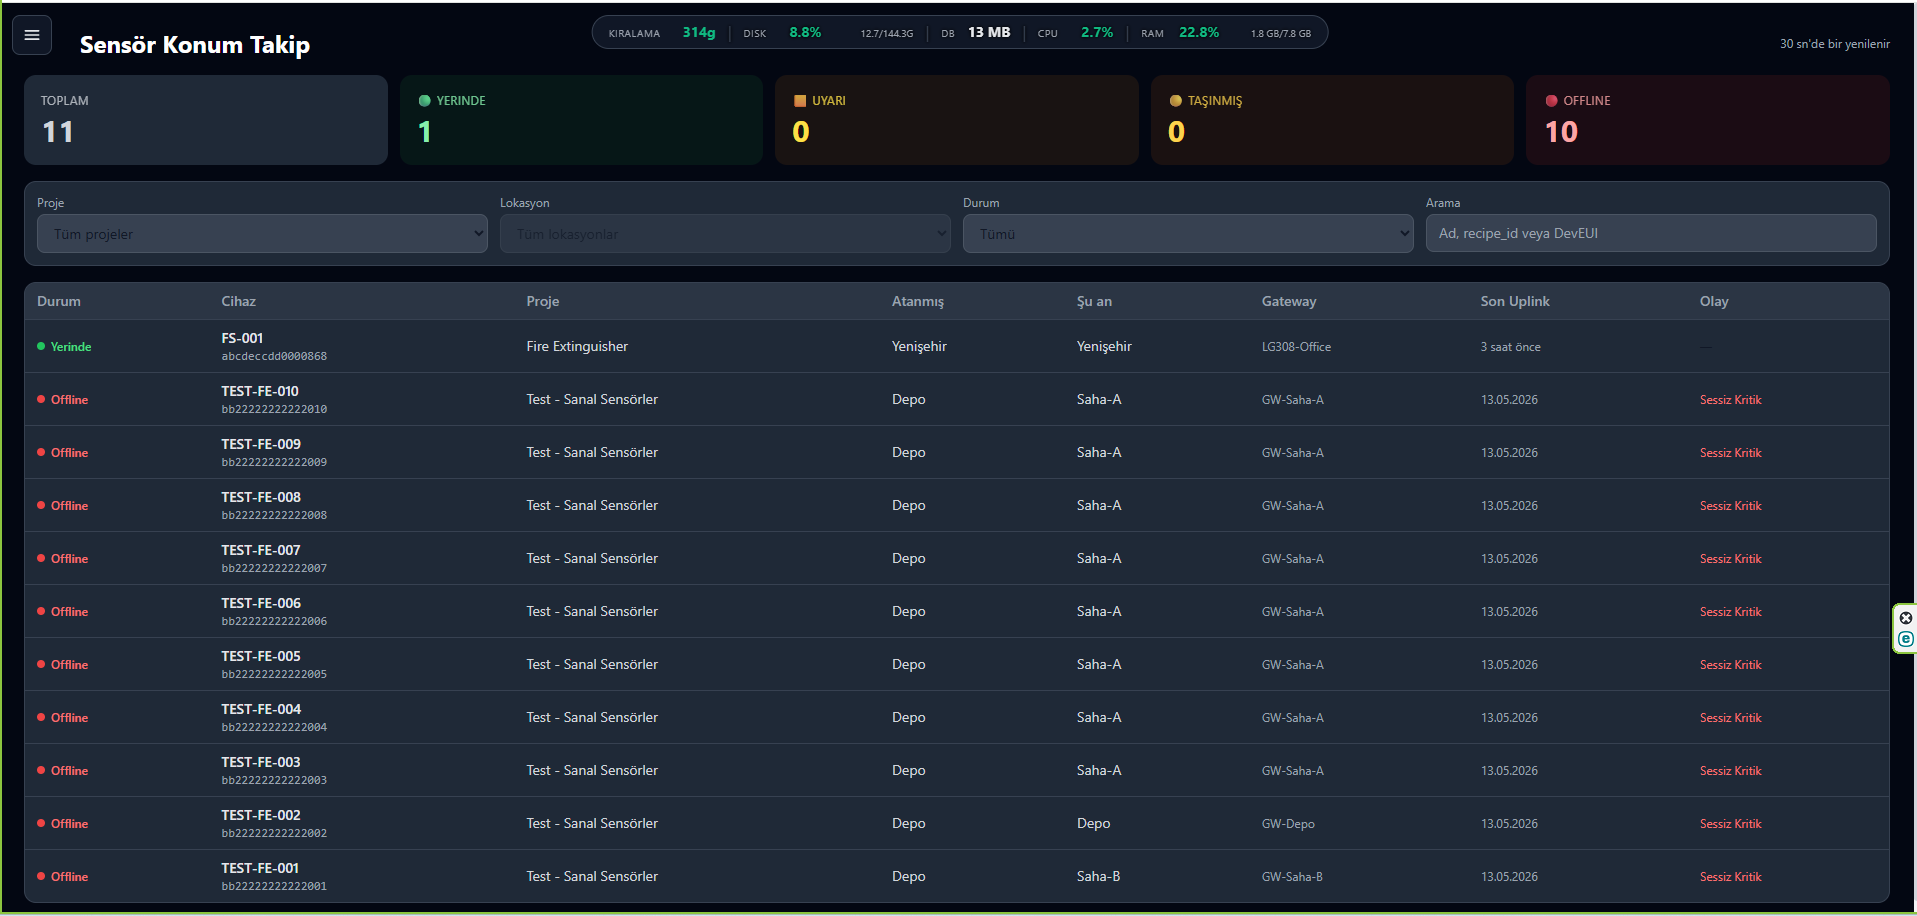Click the Arama search input field
This screenshot has height=916, width=1917.
pyautogui.click(x=1651, y=233)
